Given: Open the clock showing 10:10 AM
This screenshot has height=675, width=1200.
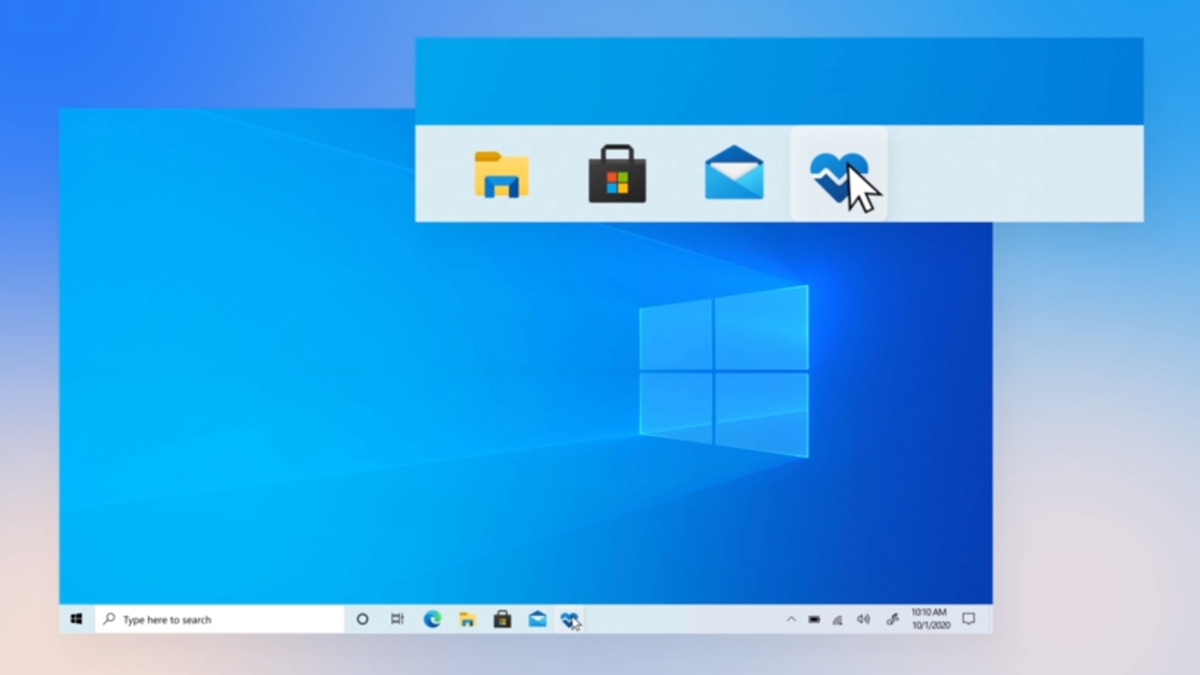Looking at the screenshot, I should click(929, 619).
